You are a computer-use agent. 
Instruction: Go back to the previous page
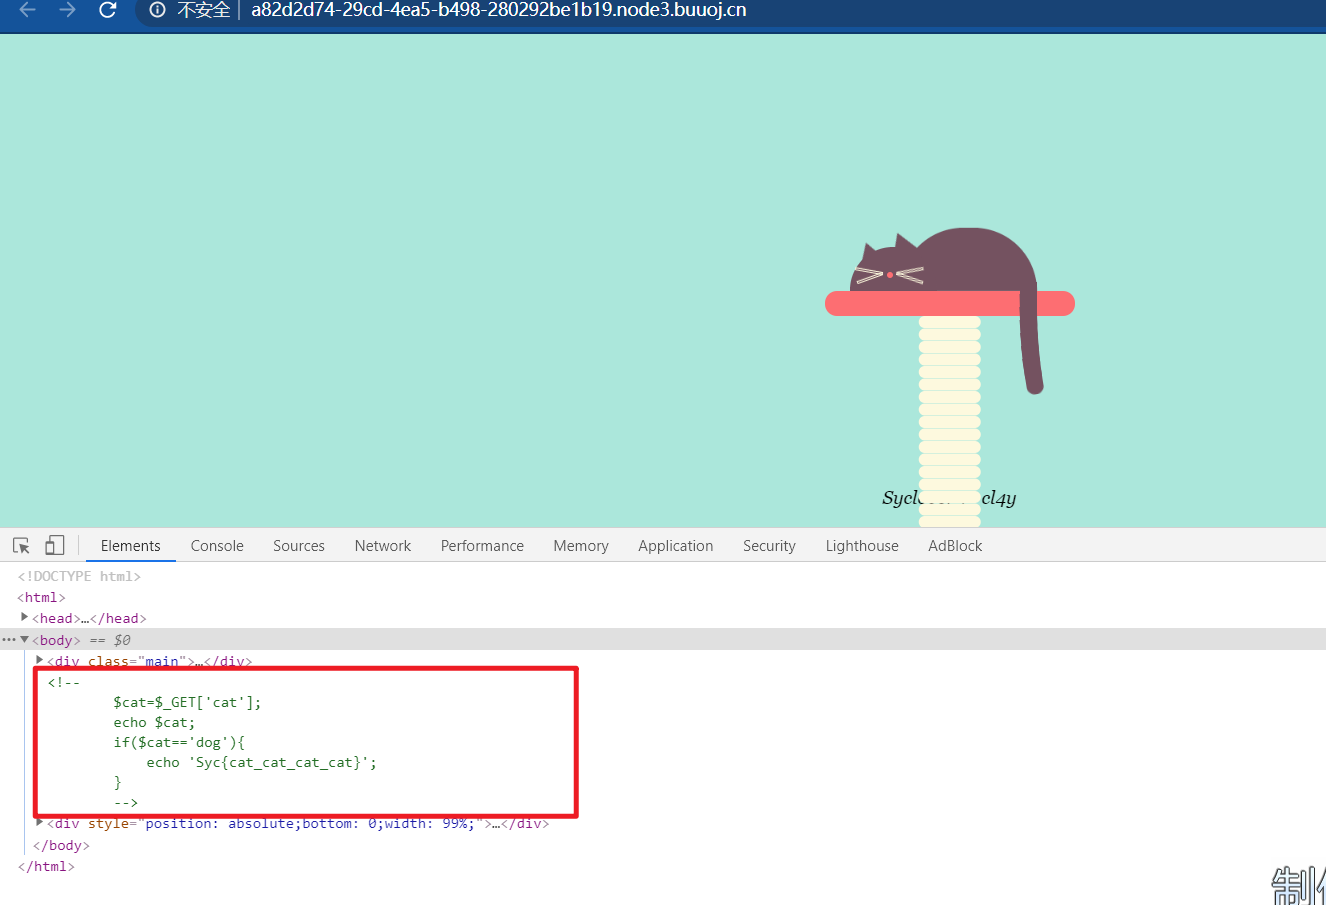pos(27,10)
